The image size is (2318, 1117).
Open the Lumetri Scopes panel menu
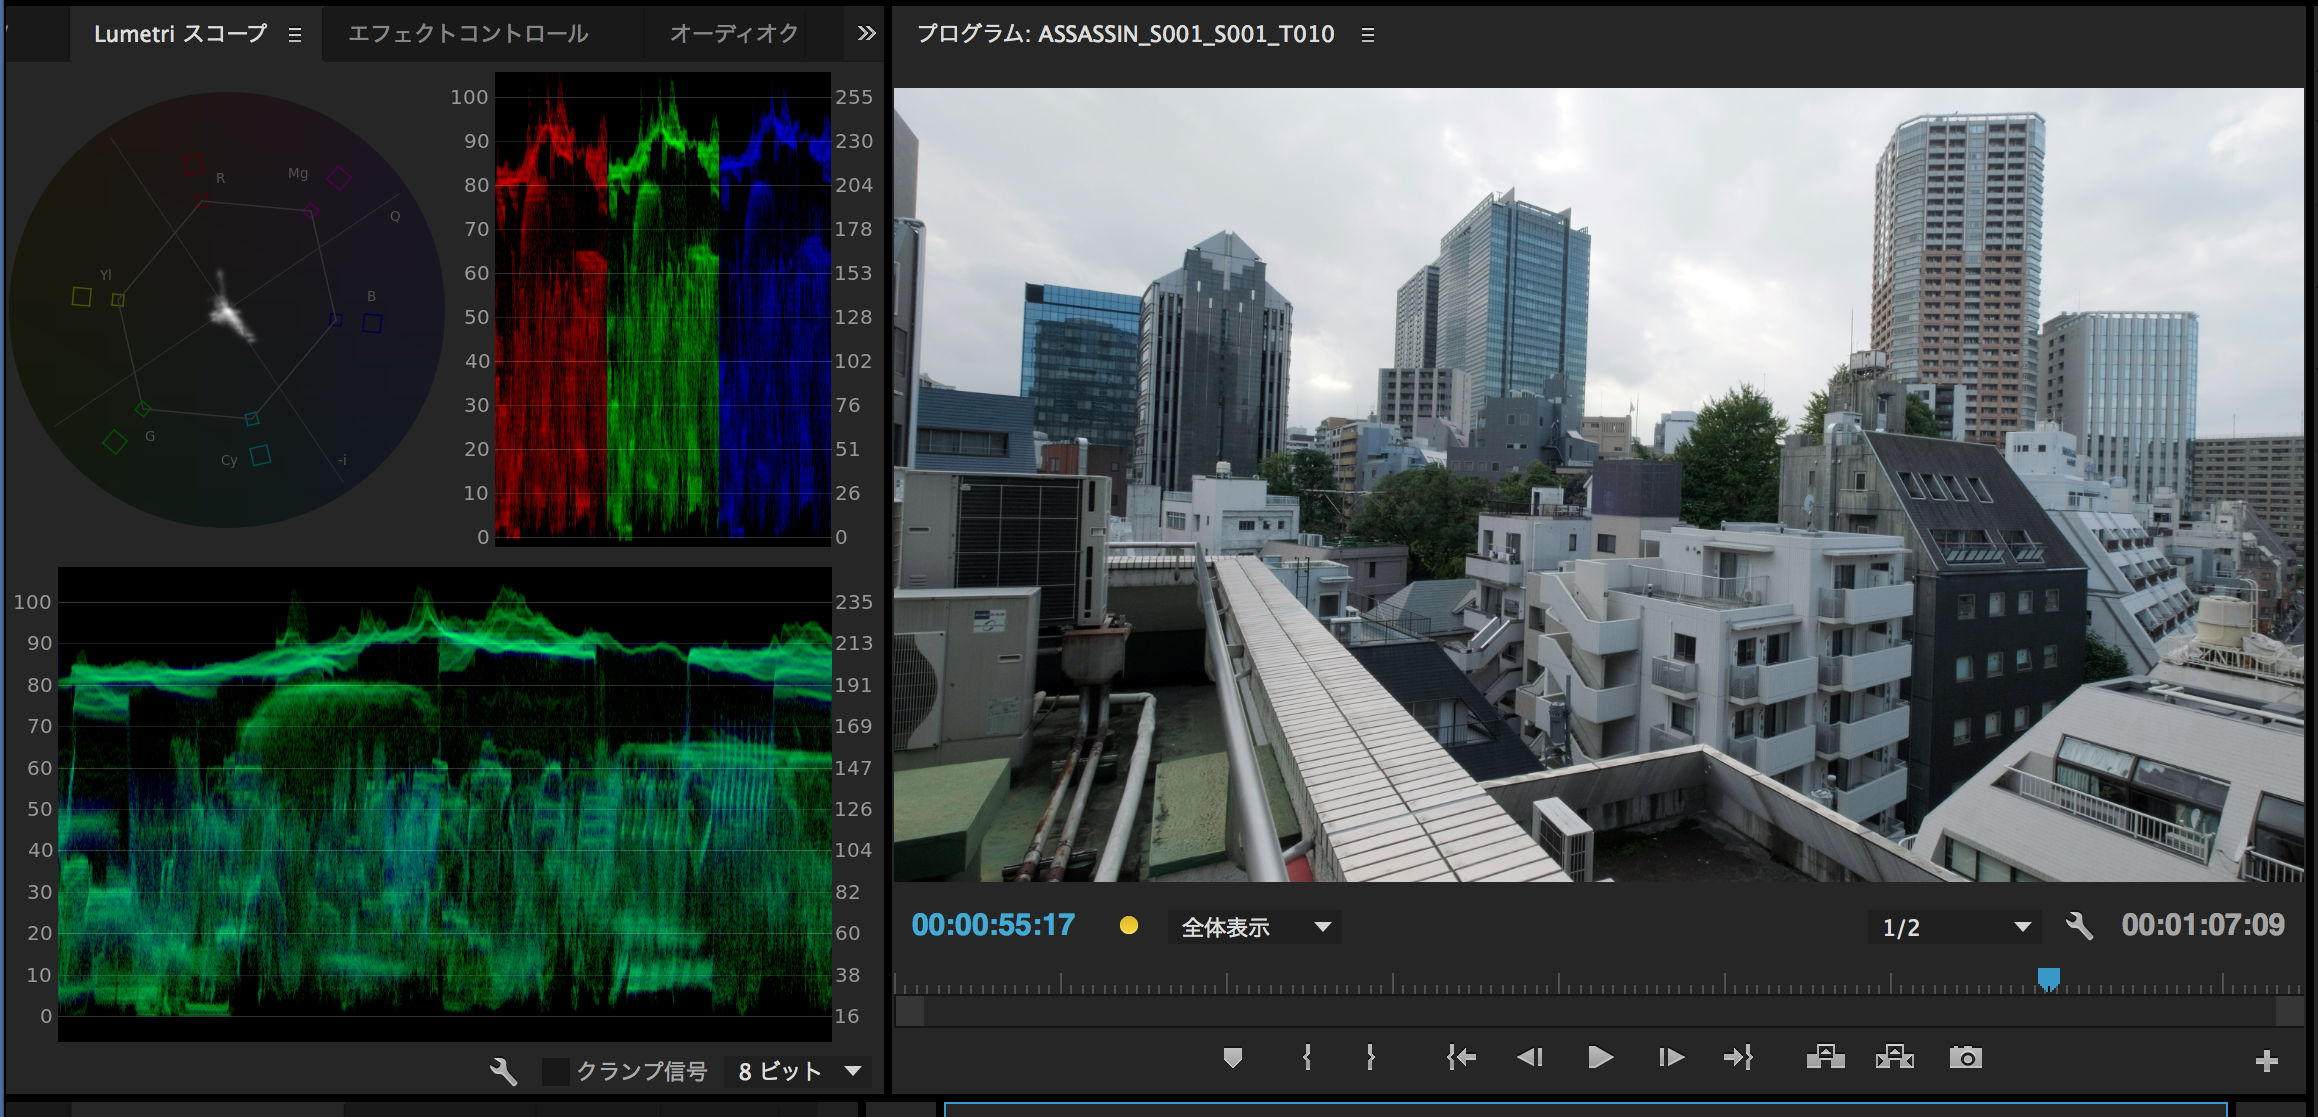295,35
